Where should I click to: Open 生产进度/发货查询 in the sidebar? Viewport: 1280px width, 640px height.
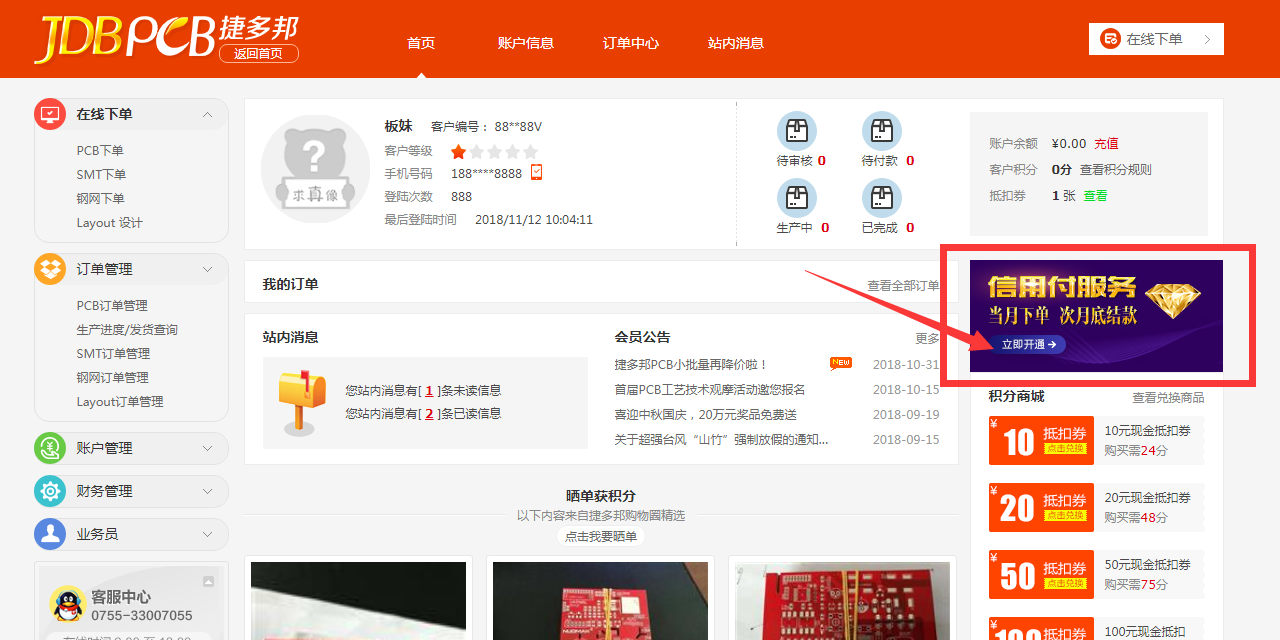127,330
